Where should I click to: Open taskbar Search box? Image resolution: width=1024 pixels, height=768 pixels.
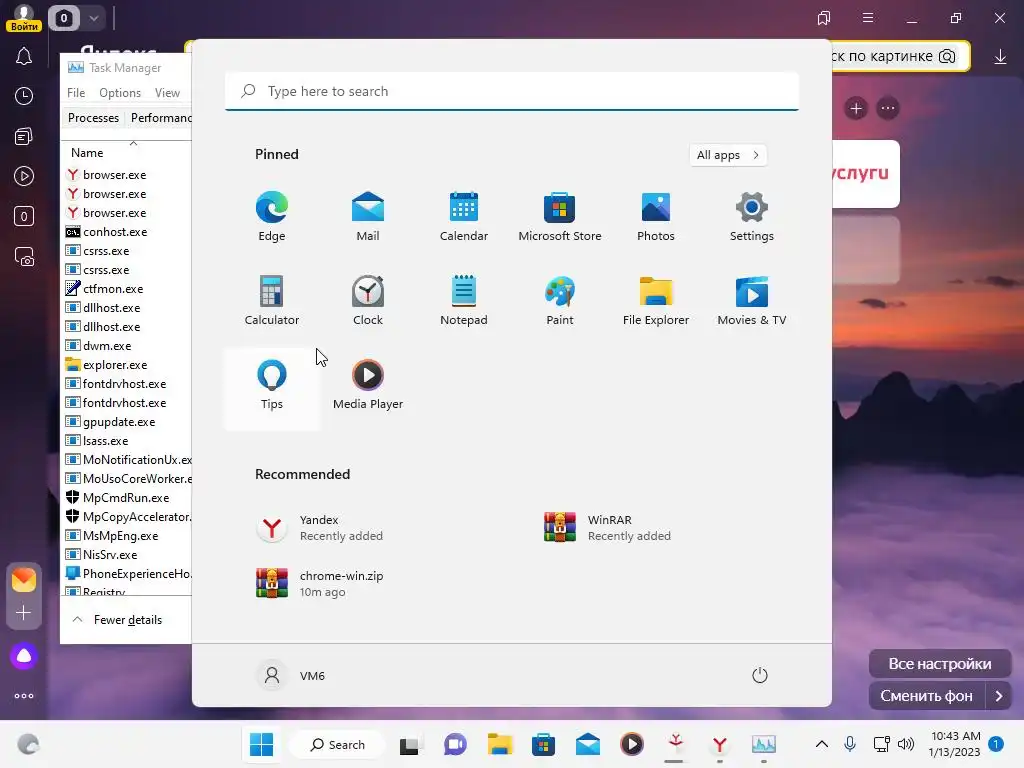337,744
